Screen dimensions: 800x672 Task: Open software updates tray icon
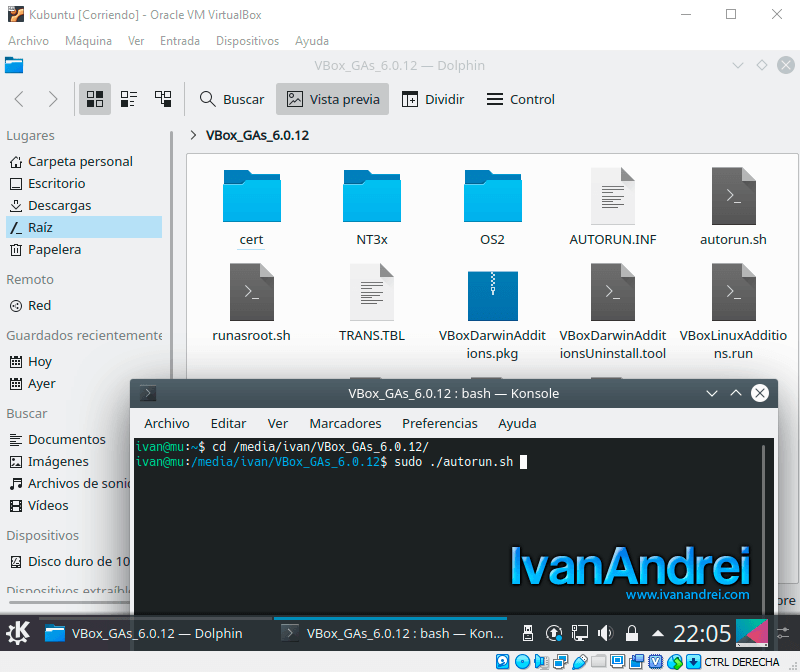pyautogui.click(x=554, y=633)
